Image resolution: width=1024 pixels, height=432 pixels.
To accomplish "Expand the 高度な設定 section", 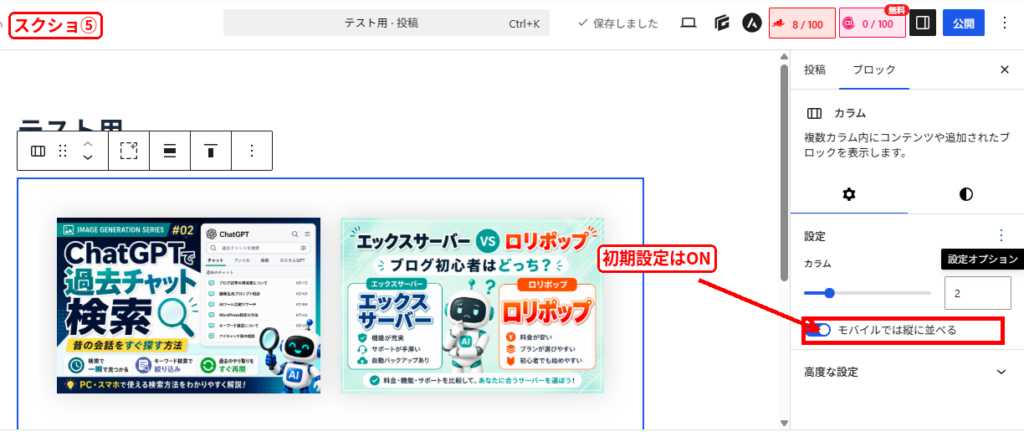I will [907, 372].
